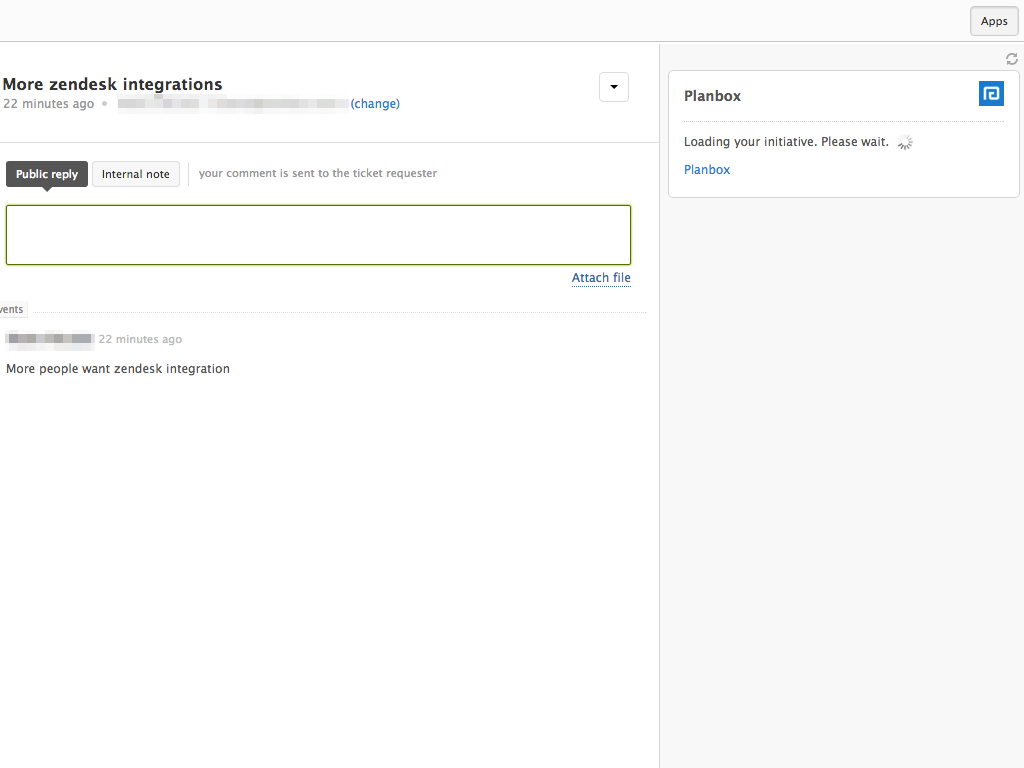Click the (change) requester link

point(375,104)
